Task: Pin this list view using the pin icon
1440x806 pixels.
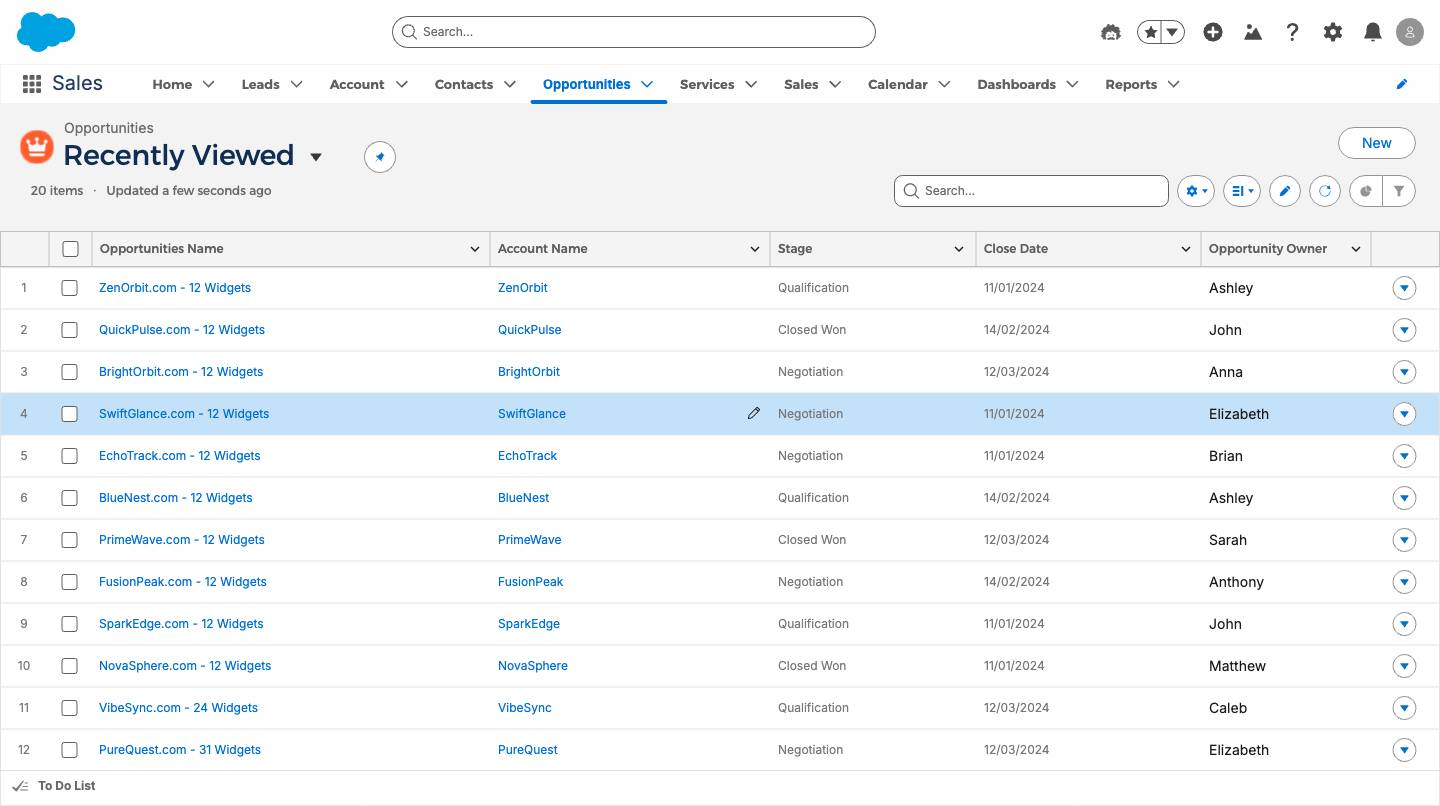Action: [x=380, y=157]
